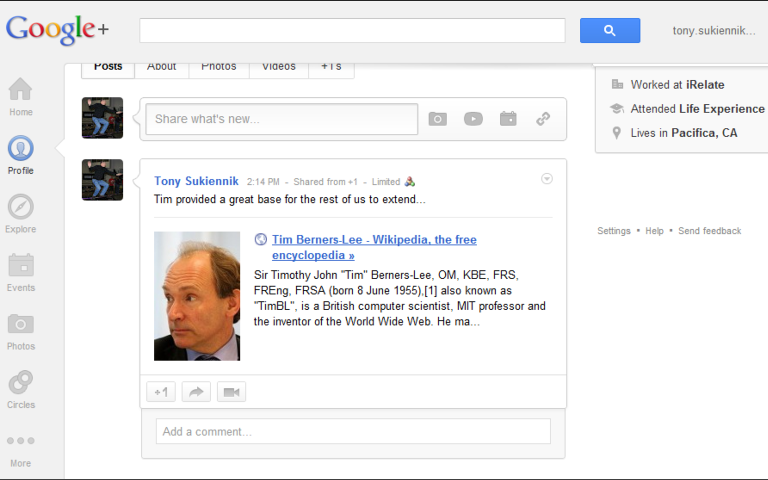Give a +1 to Tony's post

tap(161, 392)
